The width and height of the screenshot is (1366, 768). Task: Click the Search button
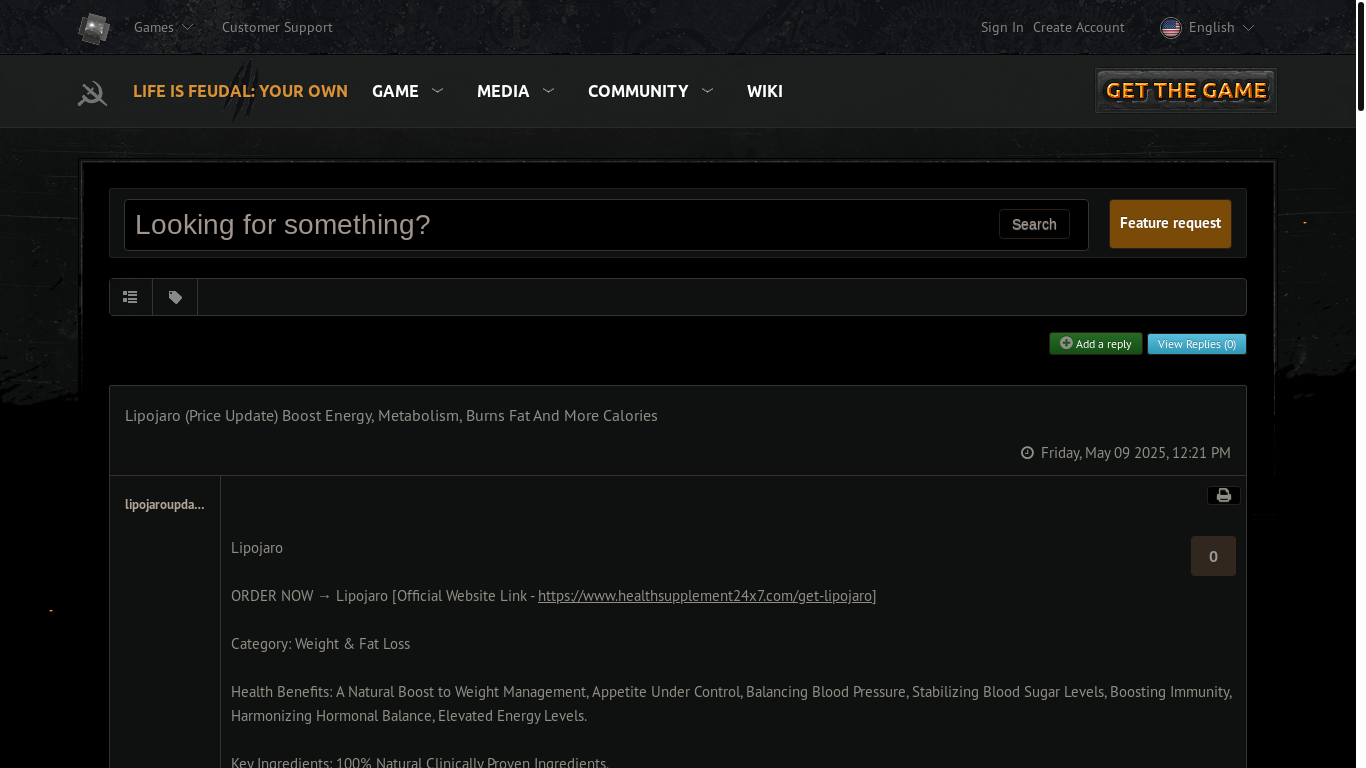[x=1034, y=224]
